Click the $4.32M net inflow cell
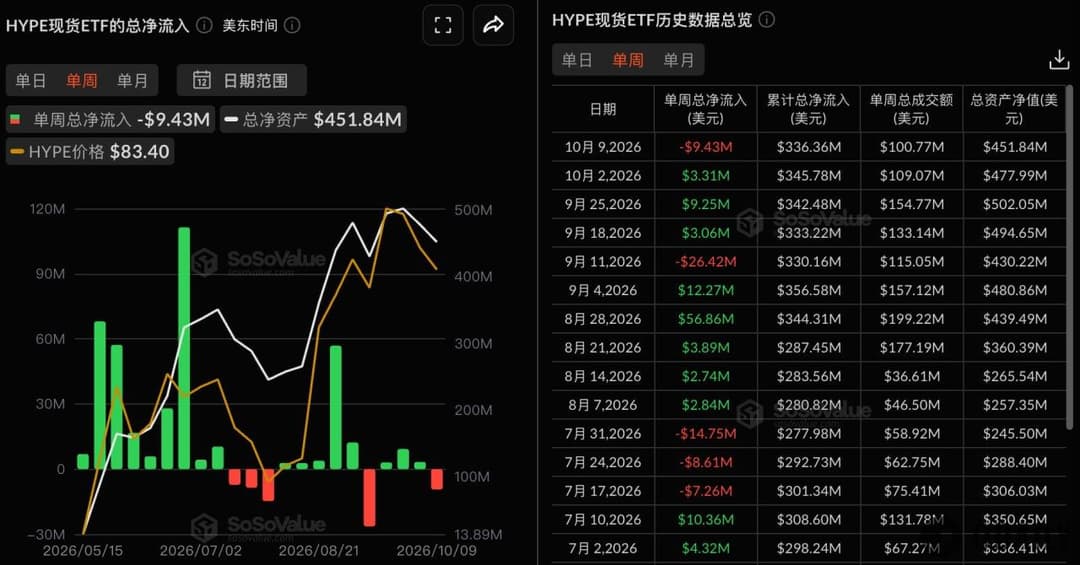 [x=705, y=548]
